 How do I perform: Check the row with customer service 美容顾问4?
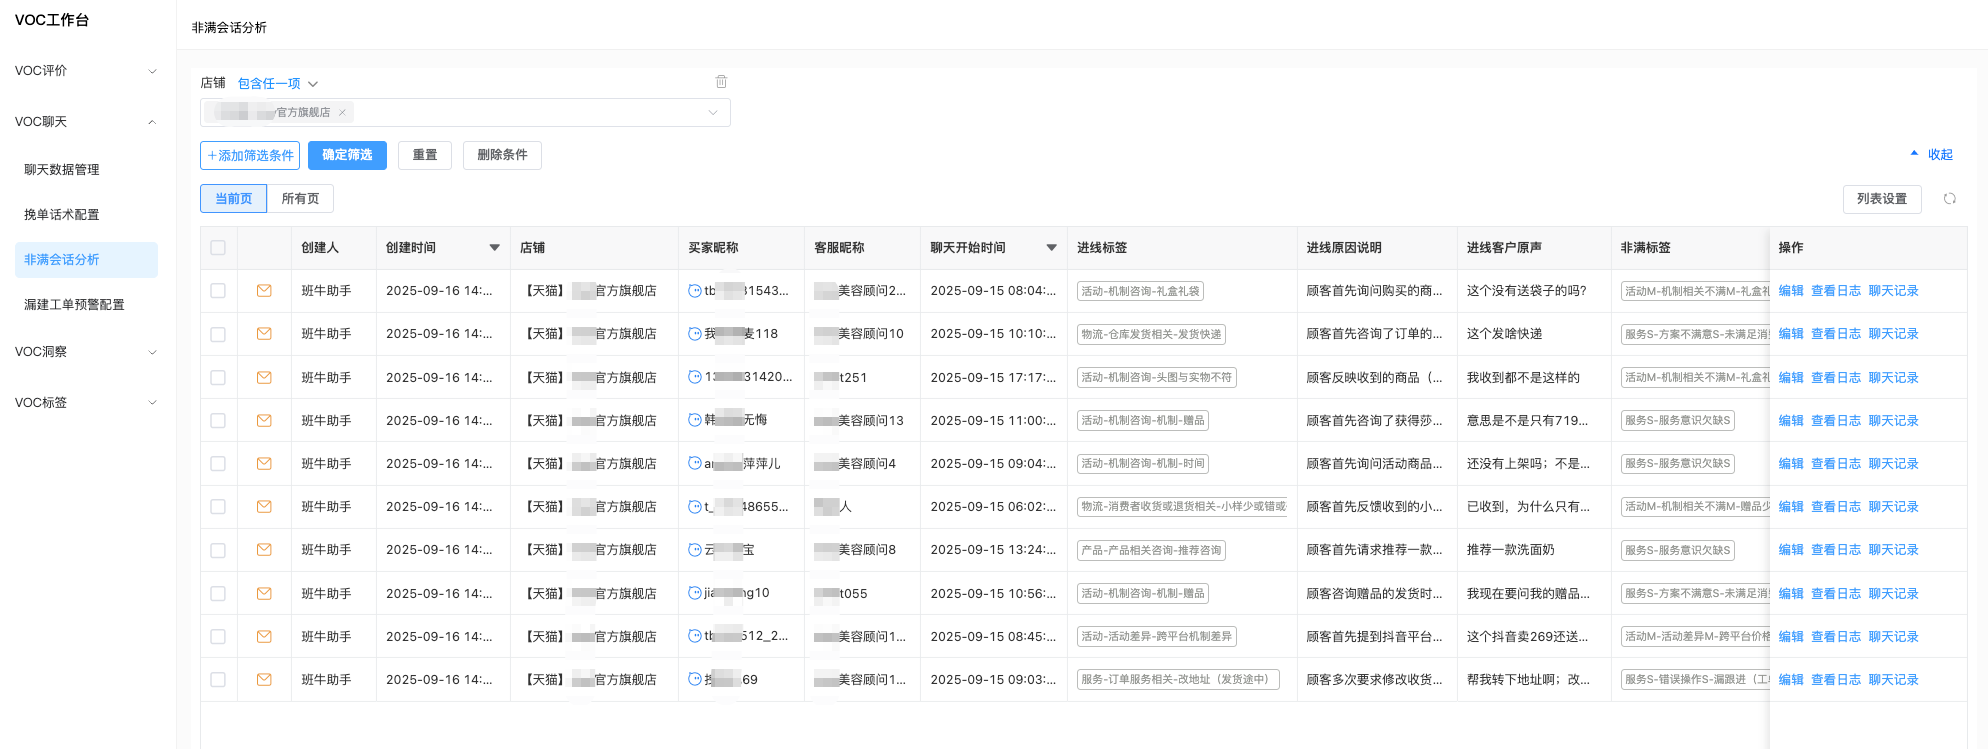[x=218, y=464]
